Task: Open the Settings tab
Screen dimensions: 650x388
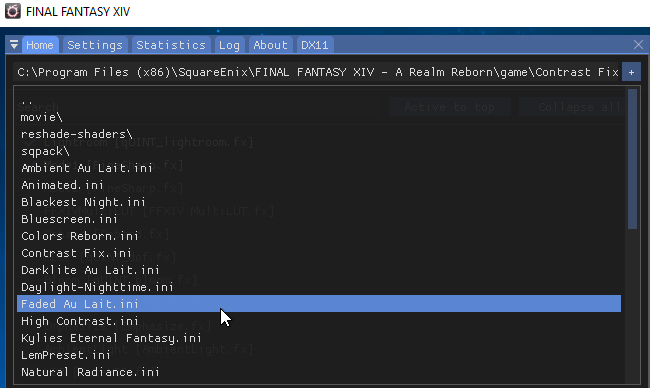Action: 95,45
